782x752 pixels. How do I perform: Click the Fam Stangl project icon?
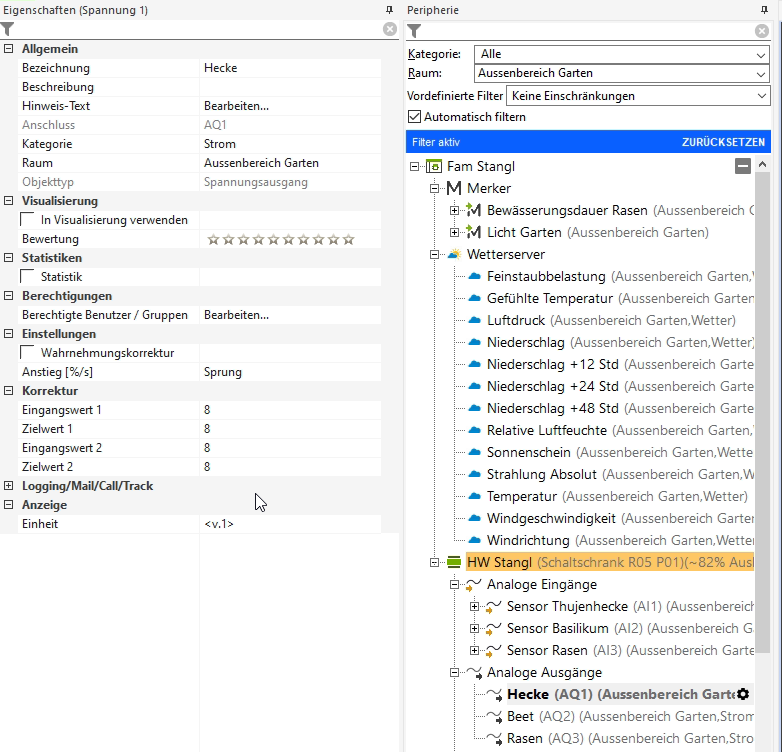click(434, 166)
